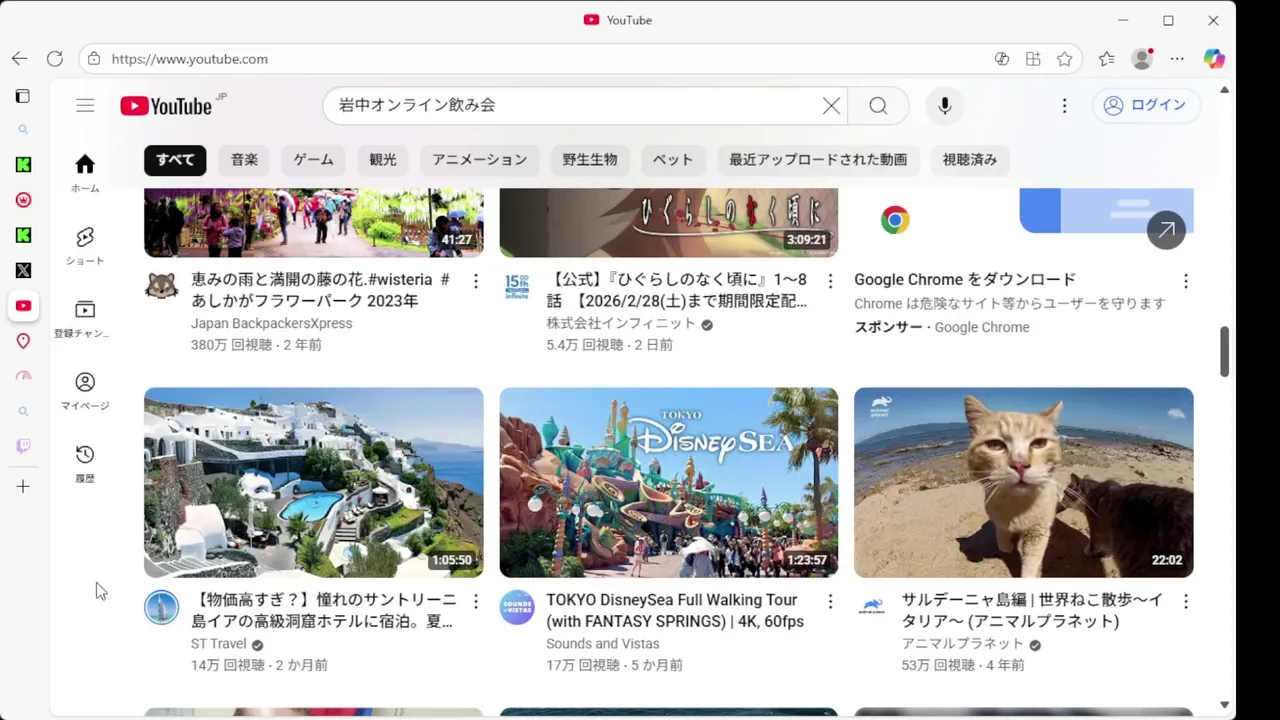Switch to the Twitch vertical tab
Screen dimensions: 1280x720
click(x=23, y=446)
